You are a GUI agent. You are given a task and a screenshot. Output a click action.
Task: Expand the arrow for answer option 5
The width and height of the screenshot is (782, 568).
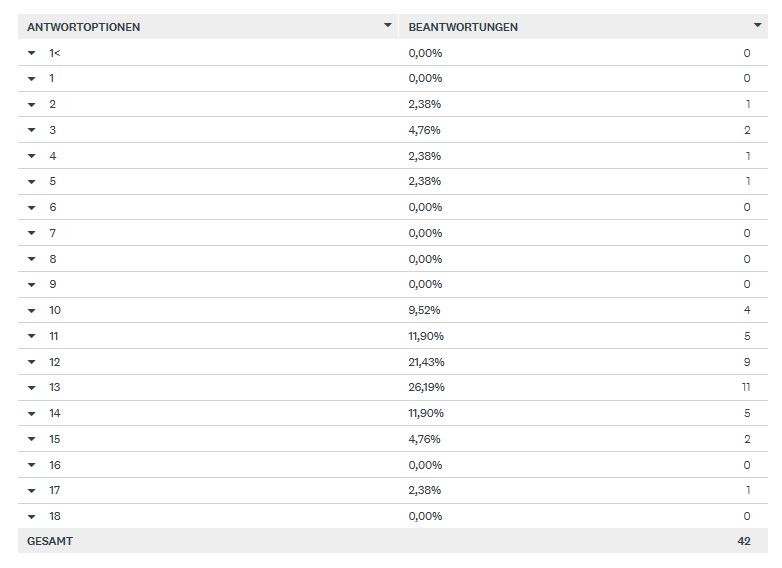32,182
